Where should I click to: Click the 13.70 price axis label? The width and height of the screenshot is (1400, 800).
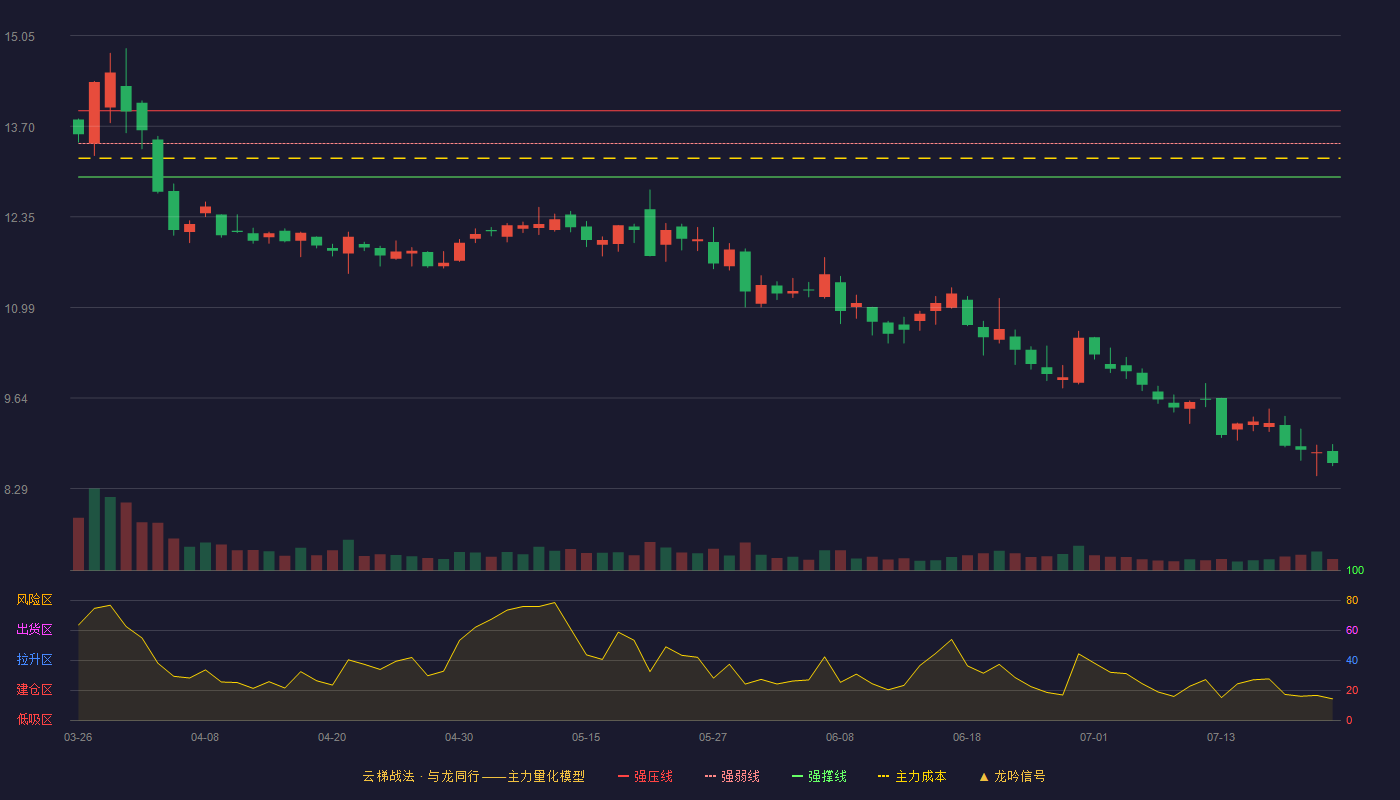point(19,128)
